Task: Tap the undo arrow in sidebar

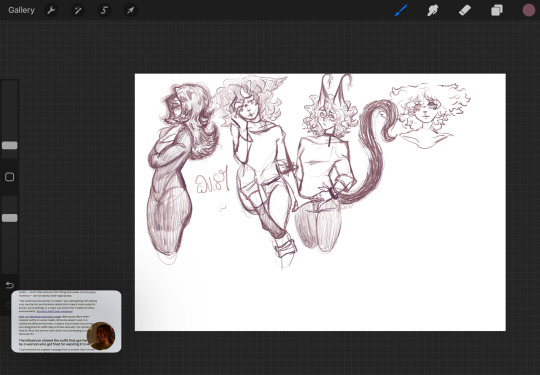Action: click(x=10, y=285)
